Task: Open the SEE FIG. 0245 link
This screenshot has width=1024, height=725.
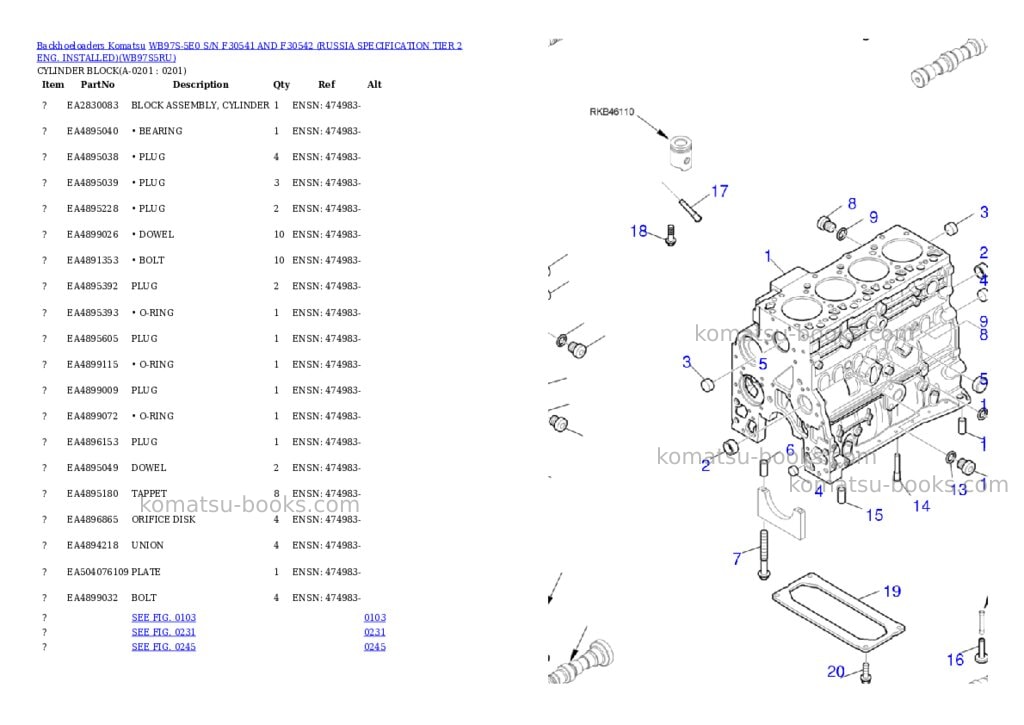Action: (163, 647)
